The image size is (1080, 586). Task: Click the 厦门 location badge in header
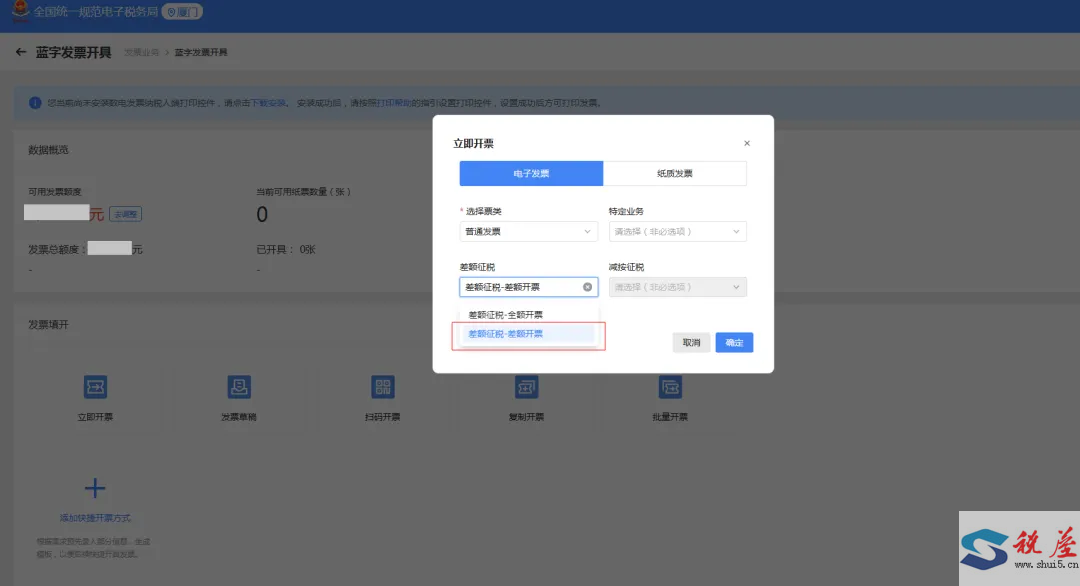182,12
